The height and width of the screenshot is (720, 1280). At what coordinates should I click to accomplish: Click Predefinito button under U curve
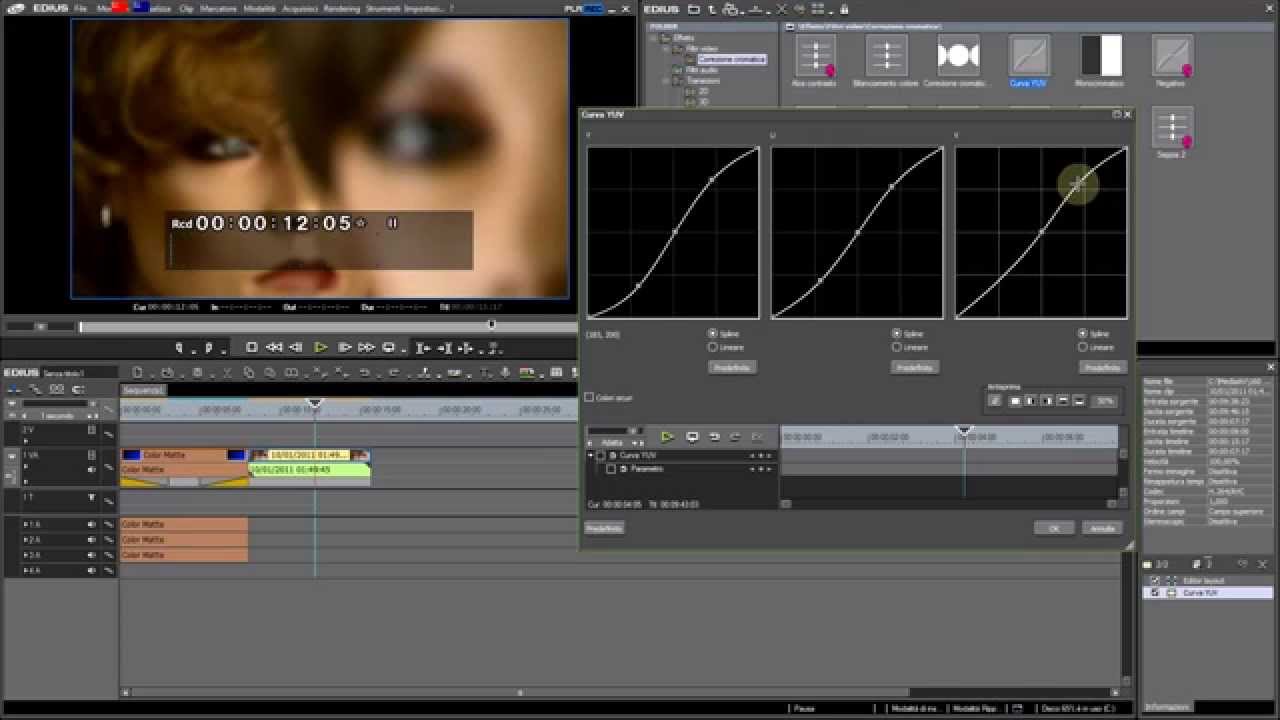915,368
